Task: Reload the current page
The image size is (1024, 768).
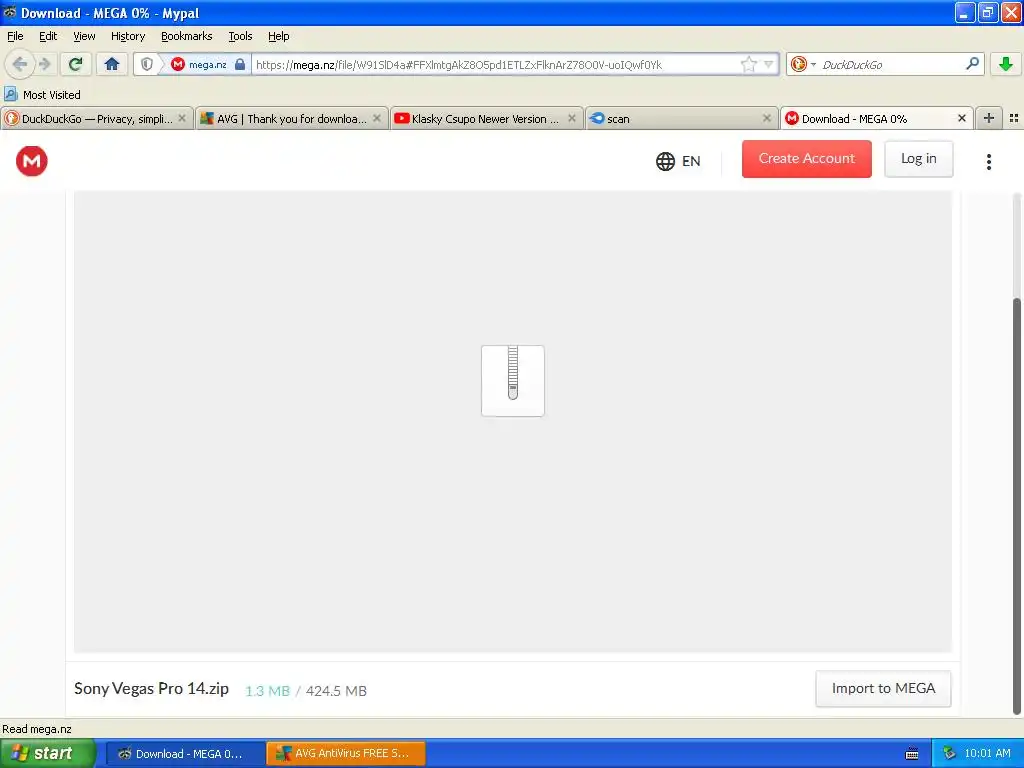Action: point(76,64)
